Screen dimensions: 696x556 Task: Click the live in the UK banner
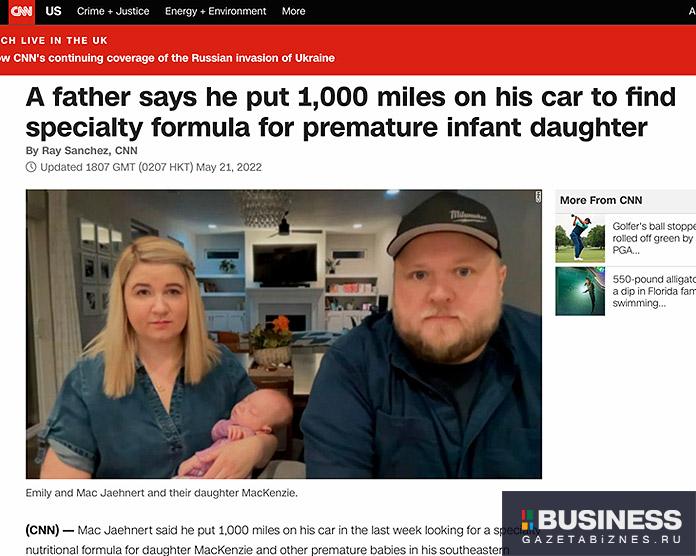[54, 40]
